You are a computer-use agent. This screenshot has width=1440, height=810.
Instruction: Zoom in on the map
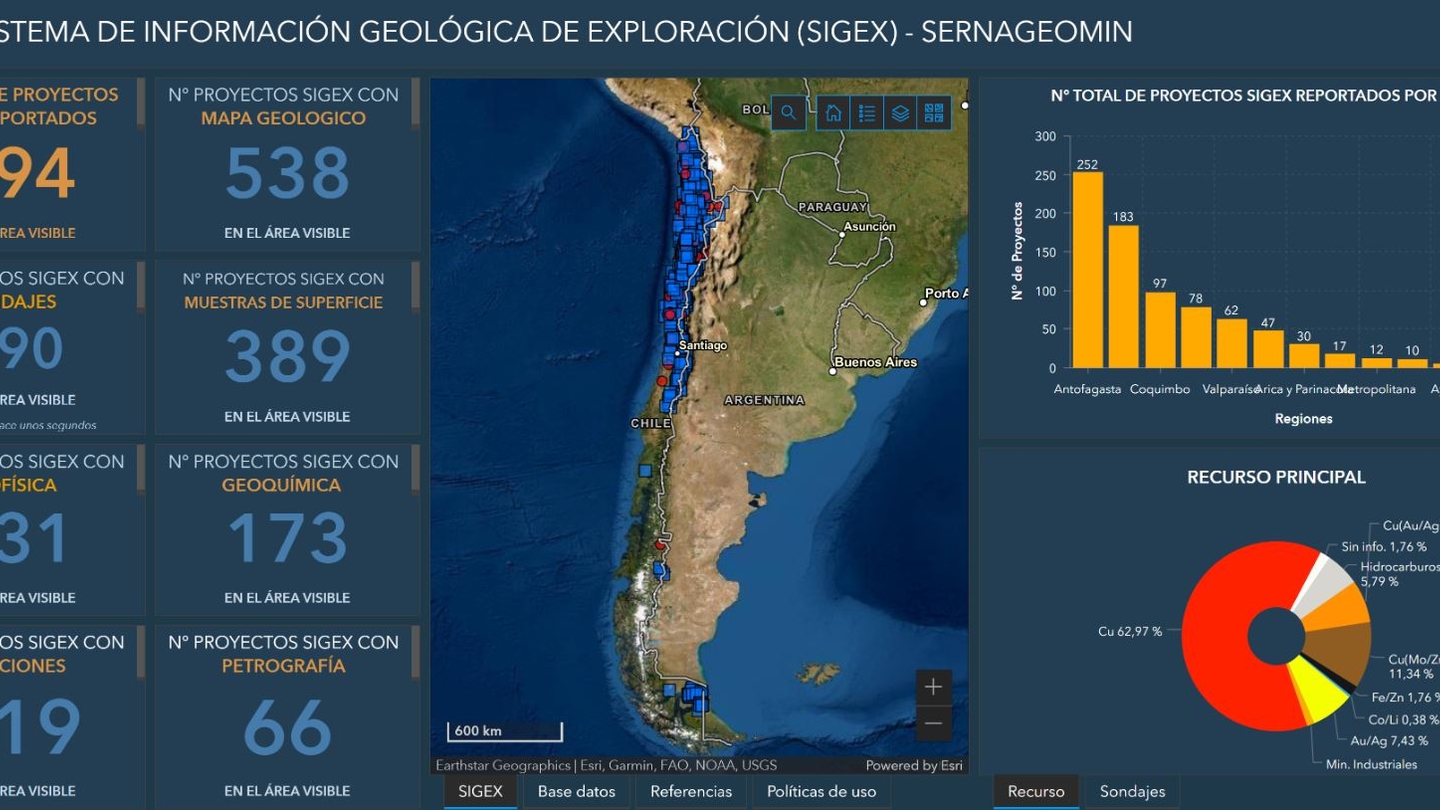coord(933,687)
